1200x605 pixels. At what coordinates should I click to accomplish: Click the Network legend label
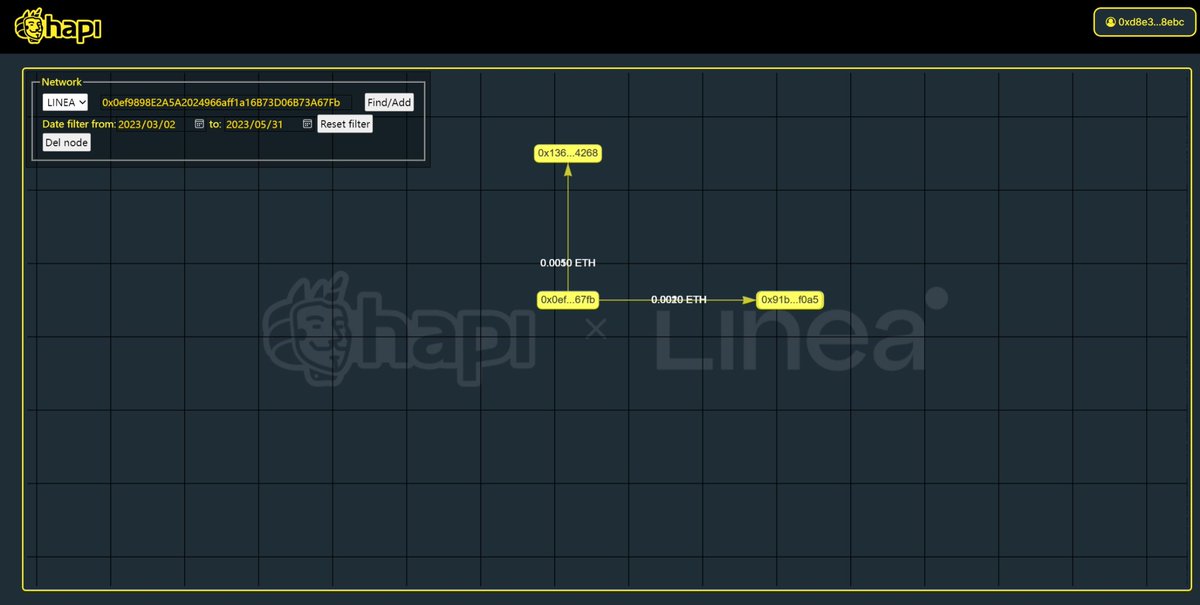62,82
